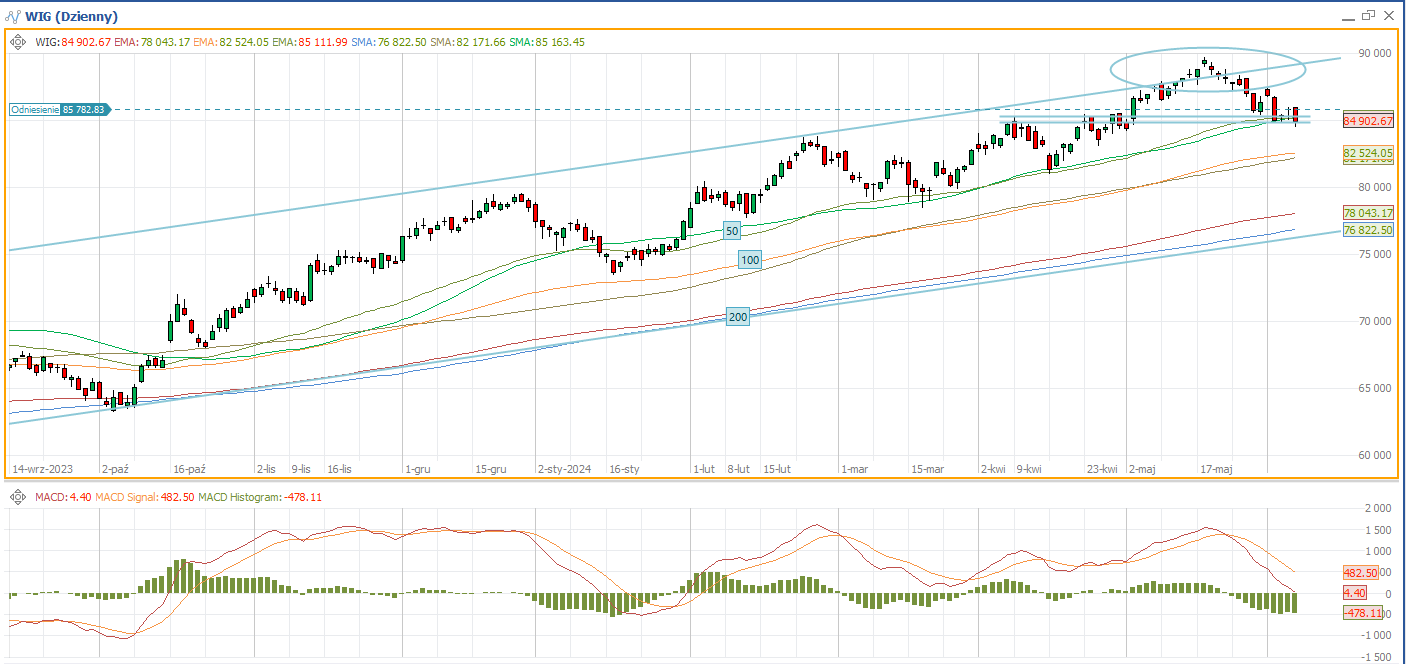This screenshot has width=1406, height=664.
Task: Restore the WIG chart window size
Action: pos(1367,16)
